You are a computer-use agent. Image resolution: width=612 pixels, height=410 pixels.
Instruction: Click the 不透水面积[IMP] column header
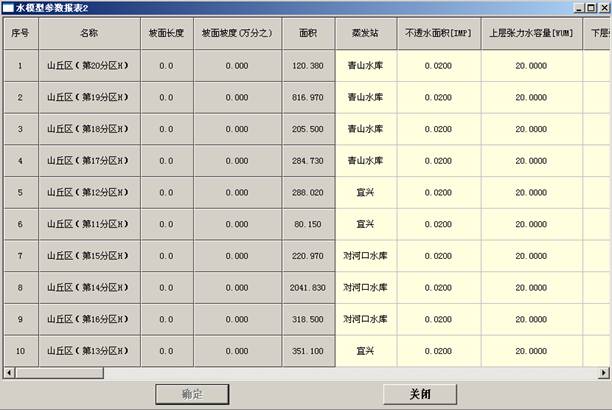438,33
